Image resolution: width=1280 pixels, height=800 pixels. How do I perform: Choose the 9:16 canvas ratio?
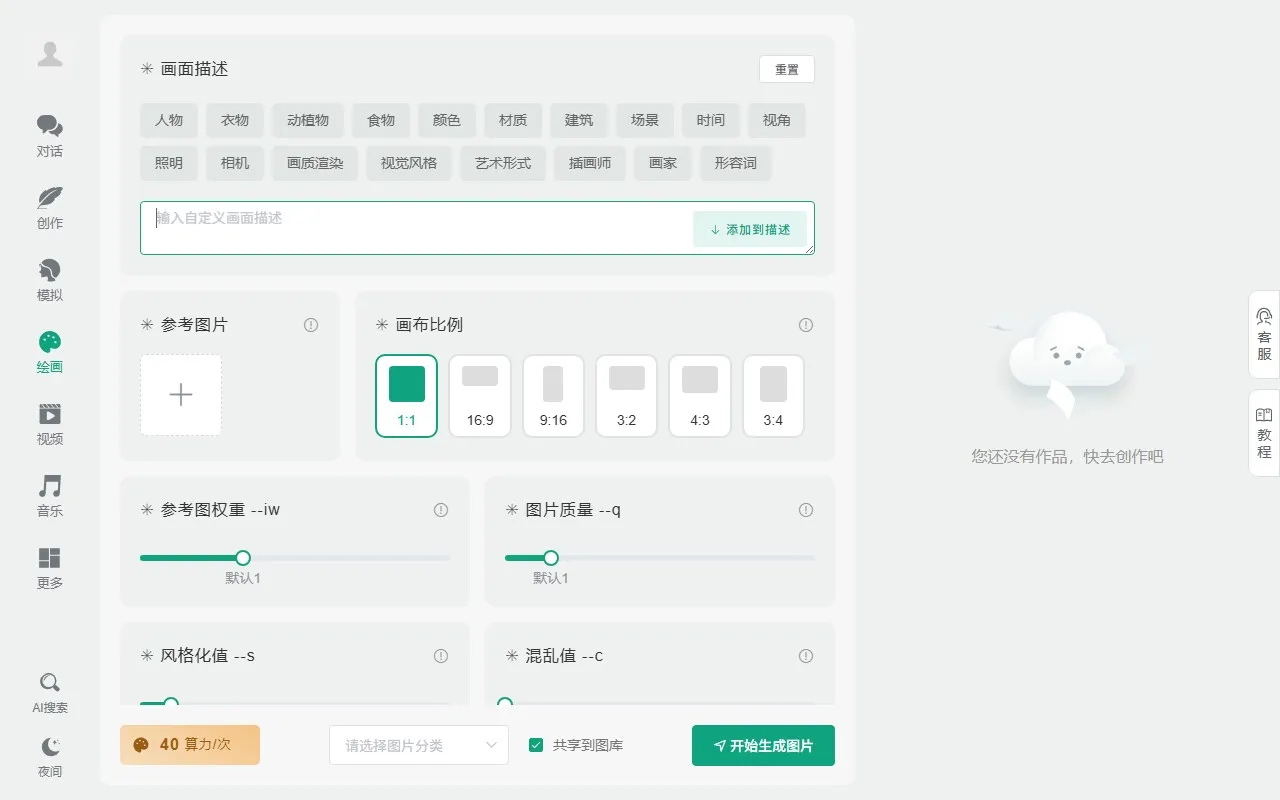[553, 396]
